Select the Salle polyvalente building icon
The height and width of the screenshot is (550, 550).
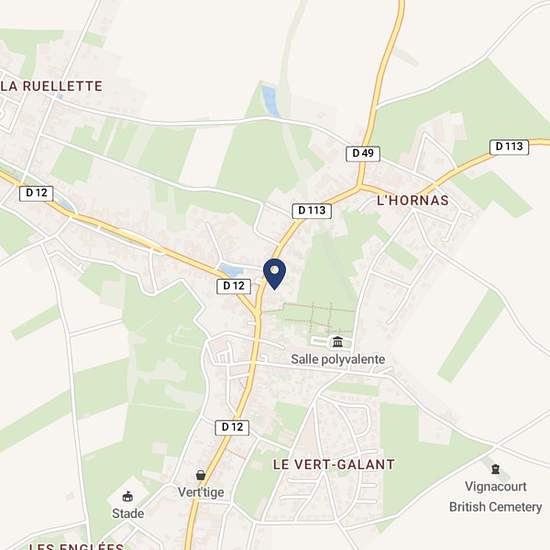pos(337,341)
